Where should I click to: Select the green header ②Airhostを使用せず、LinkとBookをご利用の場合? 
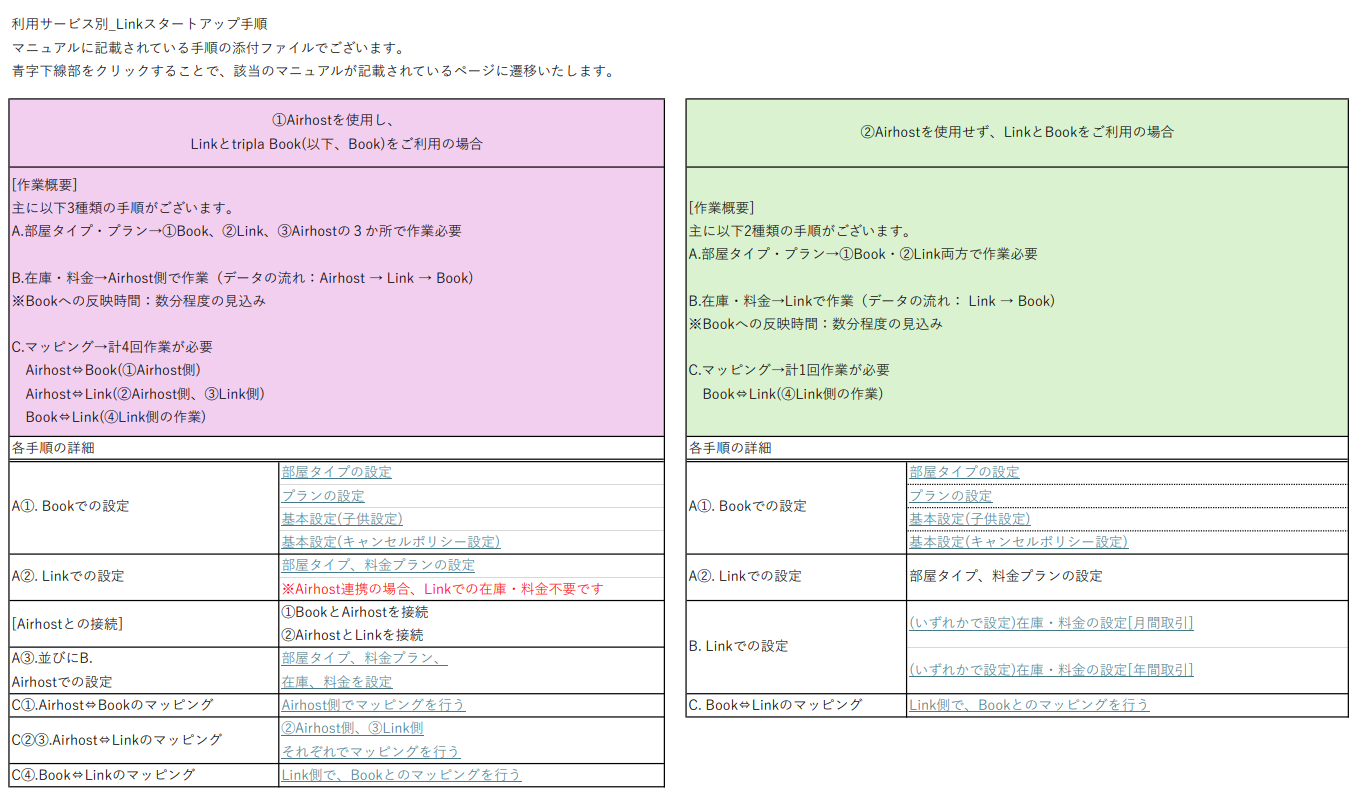pos(1017,132)
